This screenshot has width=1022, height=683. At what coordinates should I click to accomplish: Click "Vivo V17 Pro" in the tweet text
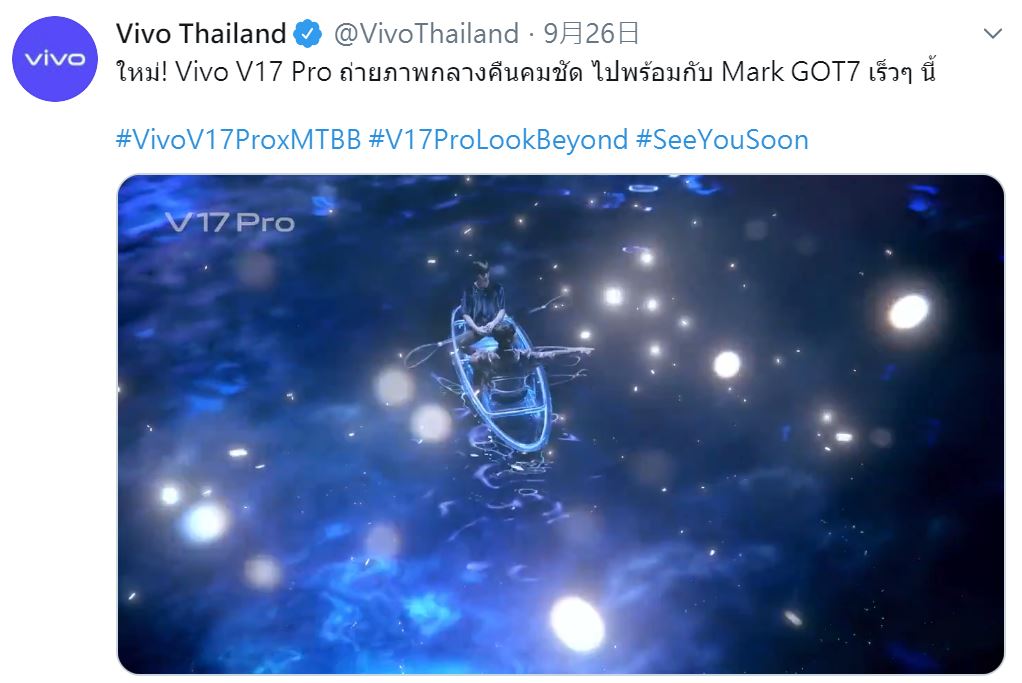point(231,73)
